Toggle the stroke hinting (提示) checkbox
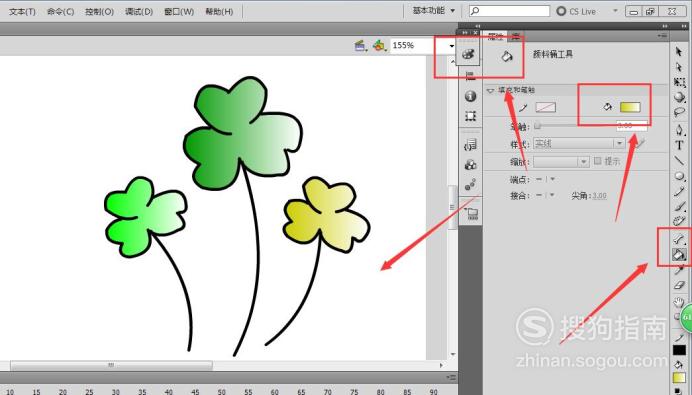Image resolution: width=692 pixels, height=395 pixels. tap(598, 161)
